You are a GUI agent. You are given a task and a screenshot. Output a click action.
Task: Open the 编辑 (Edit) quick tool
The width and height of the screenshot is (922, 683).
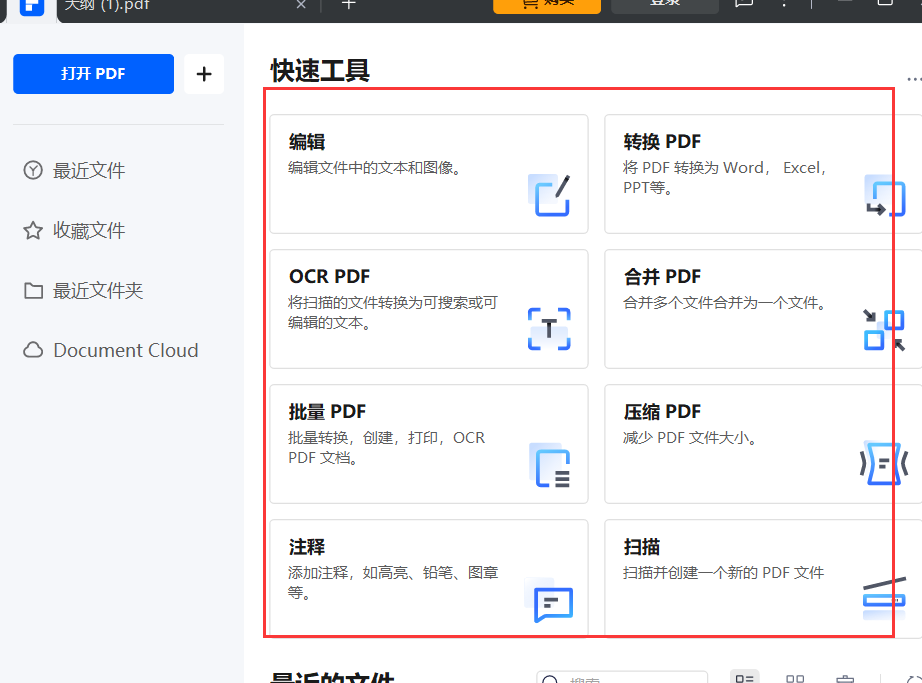(428, 172)
